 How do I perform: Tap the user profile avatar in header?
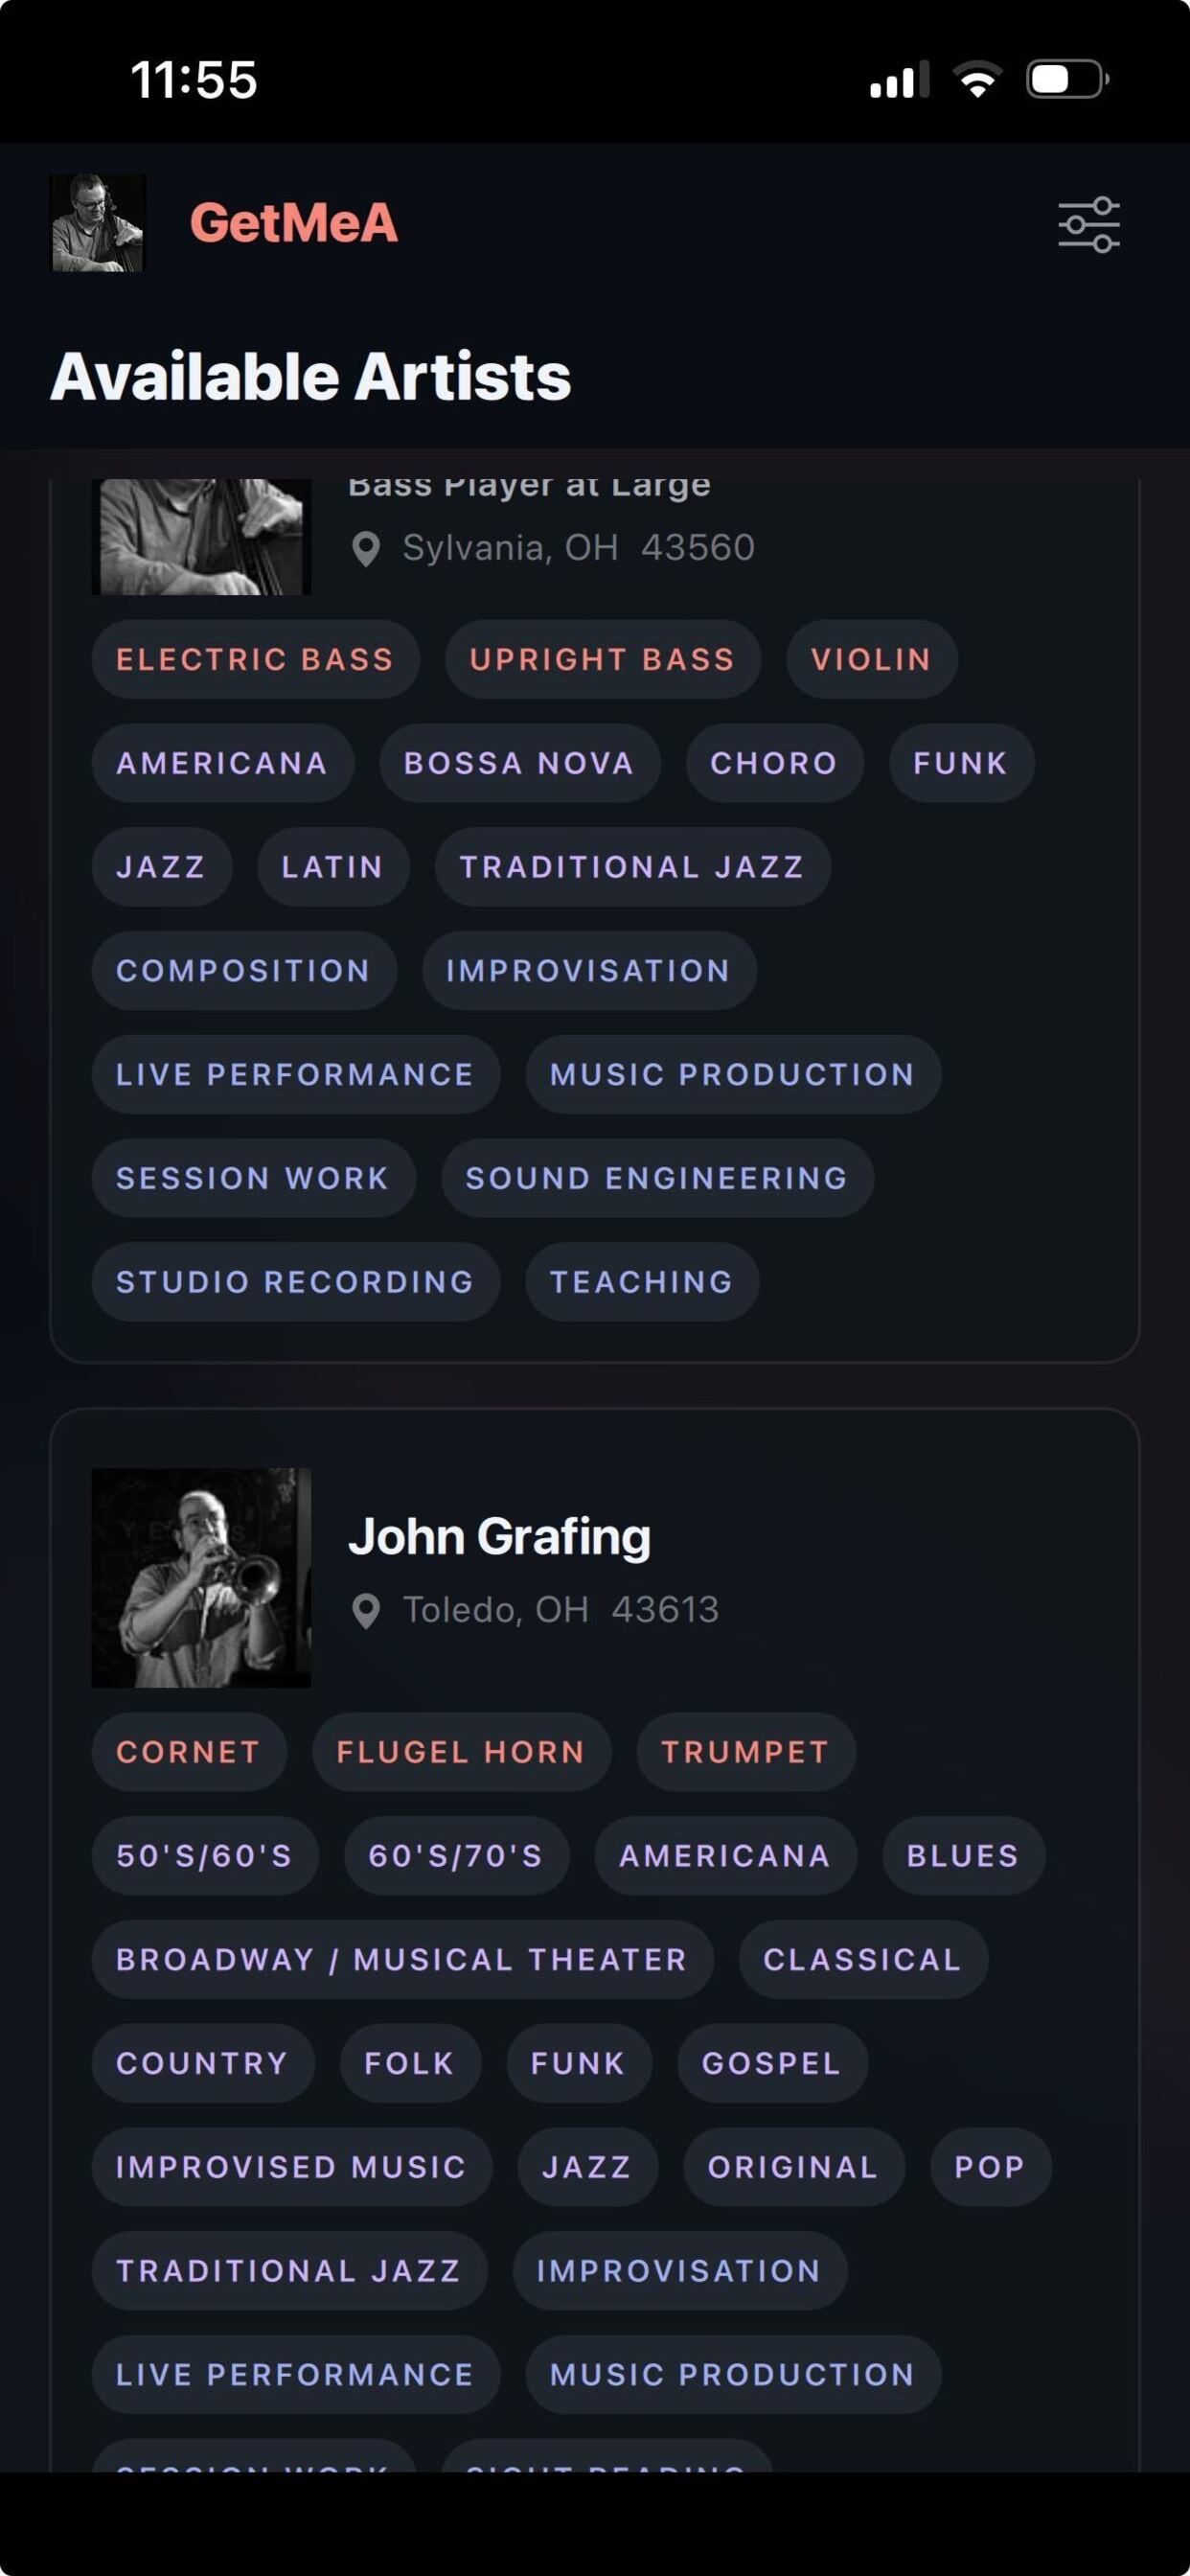pos(98,223)
